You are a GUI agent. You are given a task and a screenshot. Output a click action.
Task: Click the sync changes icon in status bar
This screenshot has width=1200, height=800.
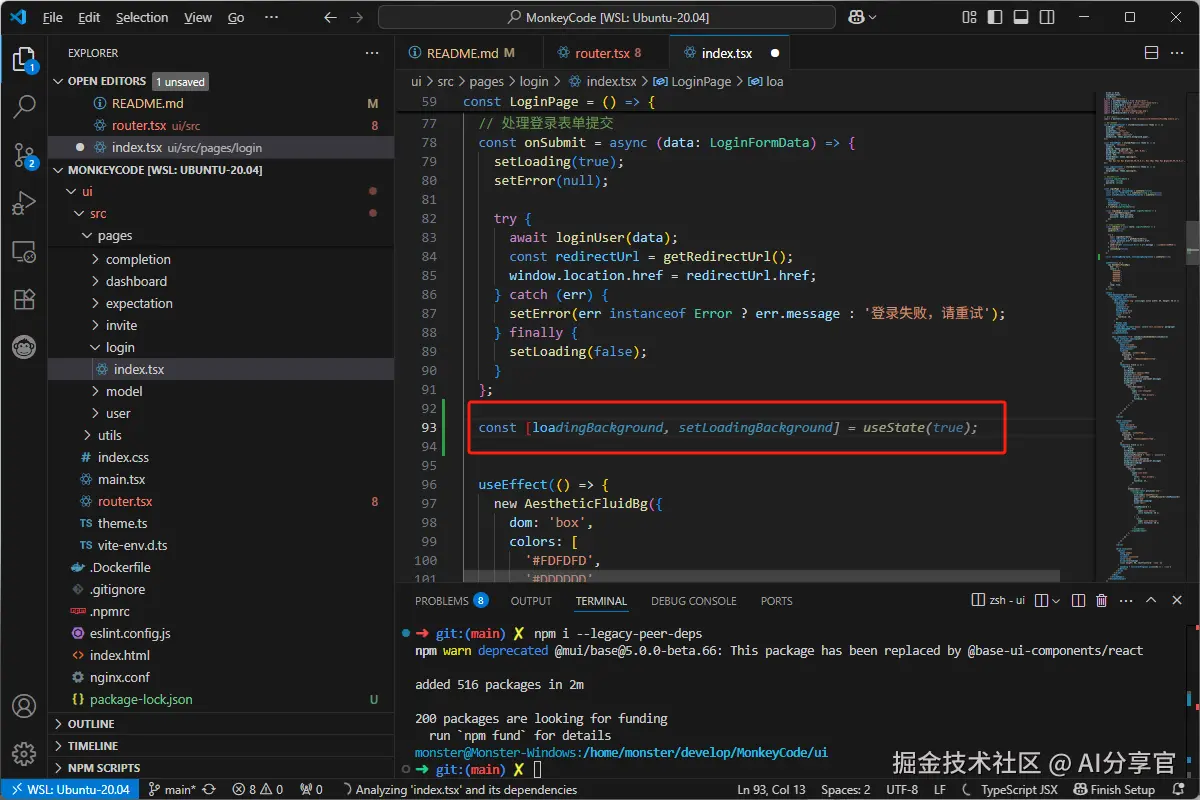coord(209,789)
